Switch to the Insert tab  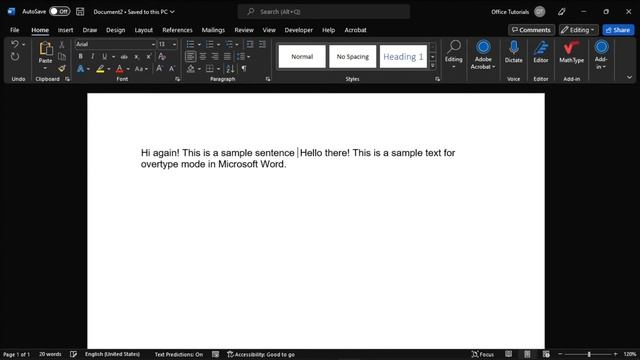pyautogui.click(x=65, y=30)
